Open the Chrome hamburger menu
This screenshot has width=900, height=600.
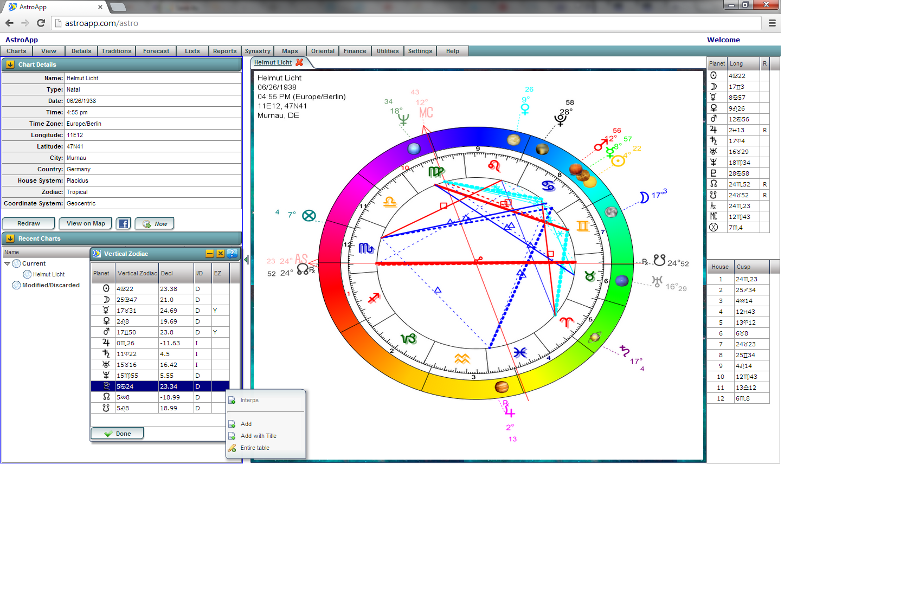pyautogui.click(x=772, y=22)
